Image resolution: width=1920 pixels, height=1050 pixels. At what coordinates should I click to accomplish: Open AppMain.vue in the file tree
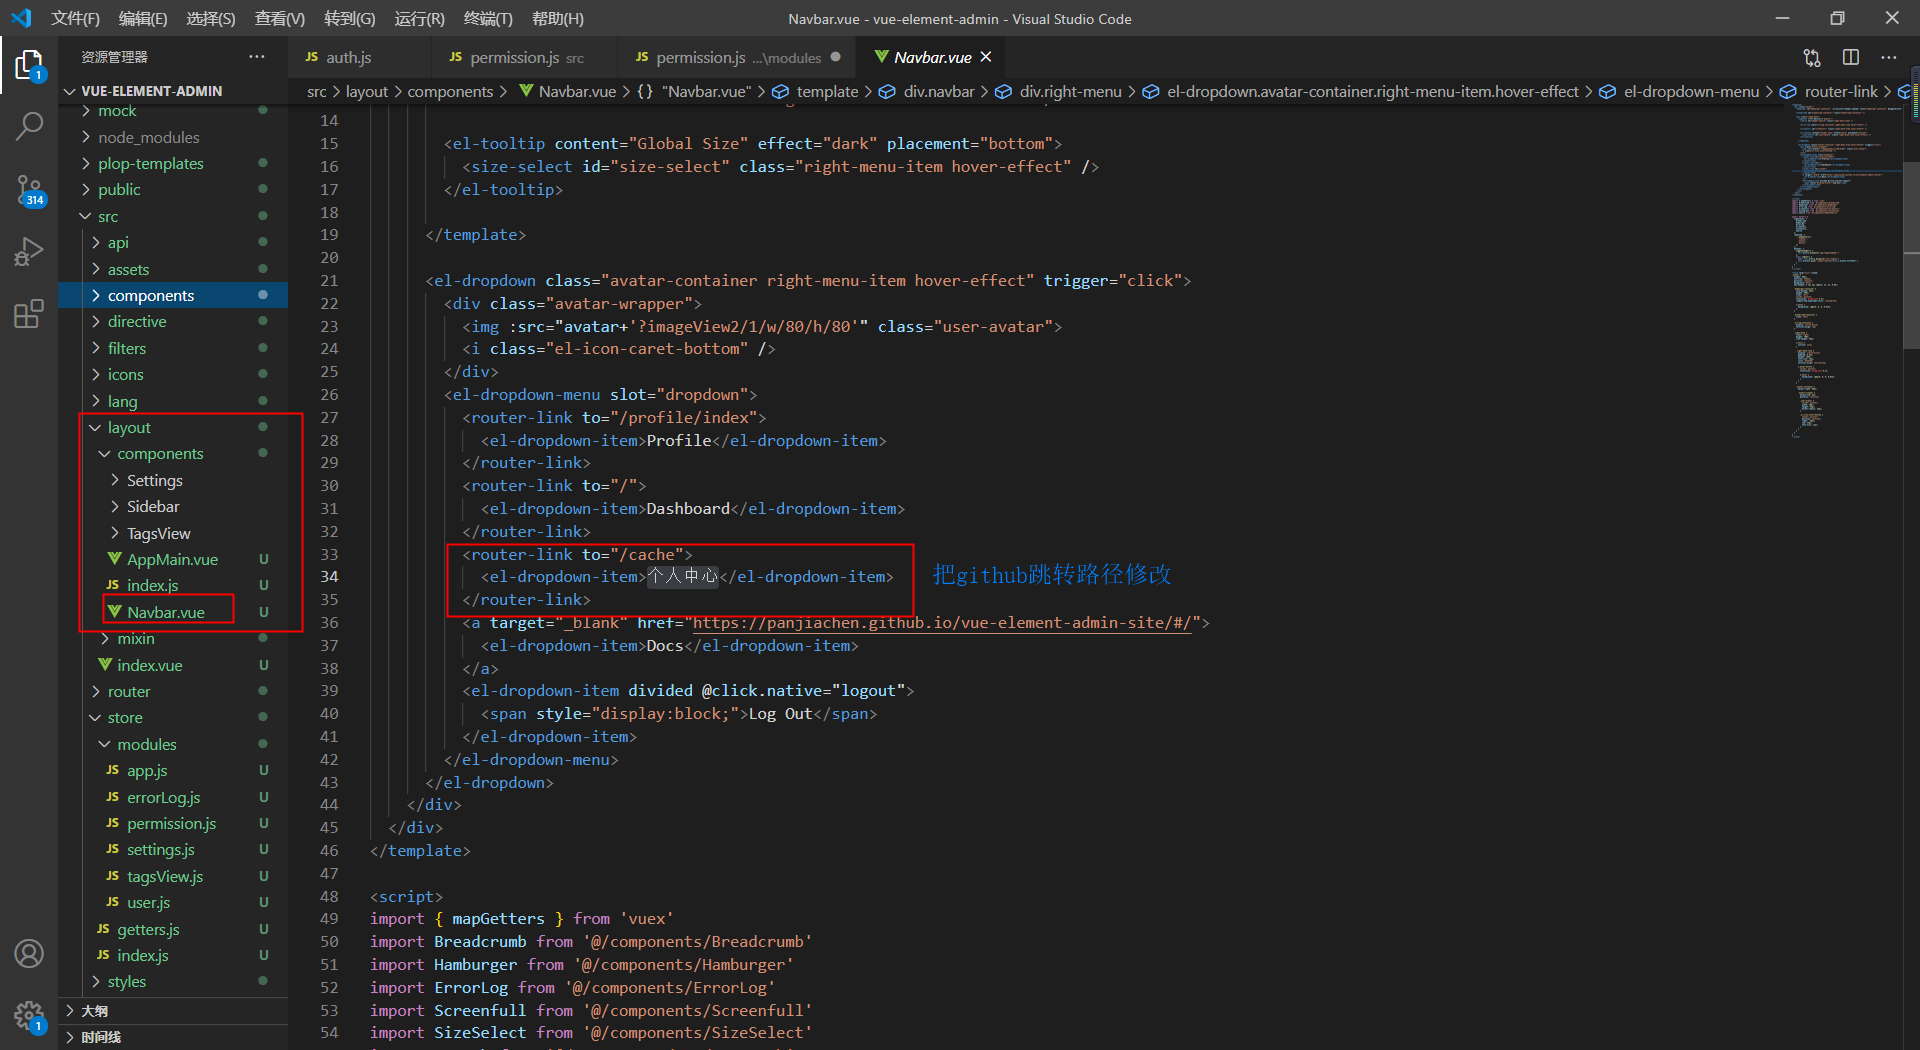click(172, 559)
